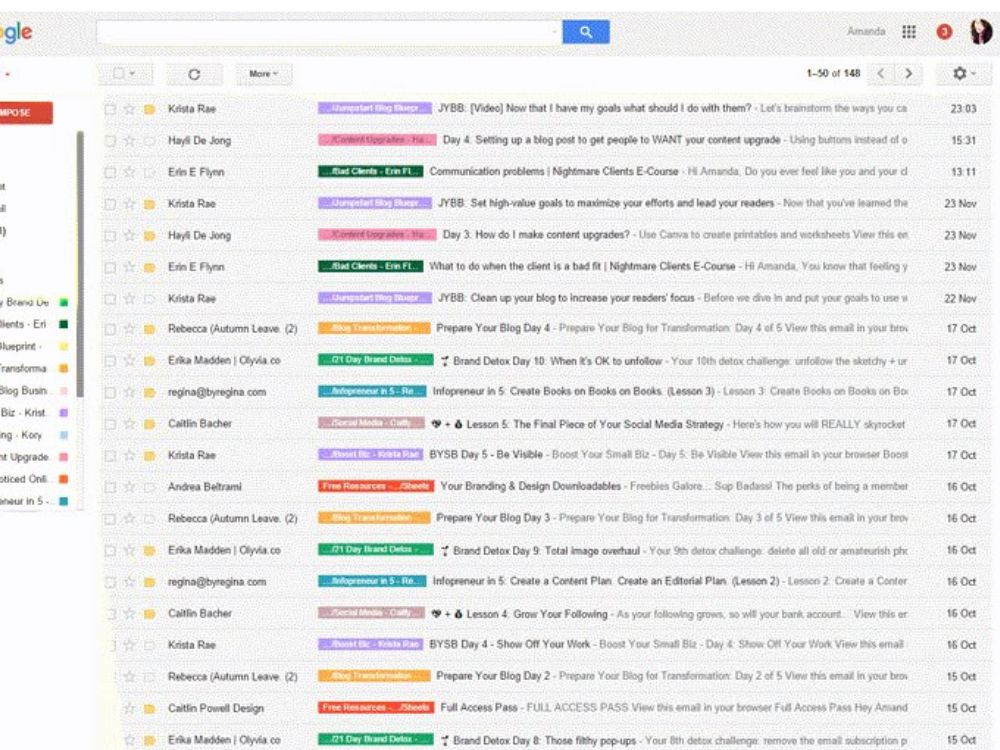Star the Brand Detox Day 10 email
This screenshot has height=750, width=1000.
129,361
